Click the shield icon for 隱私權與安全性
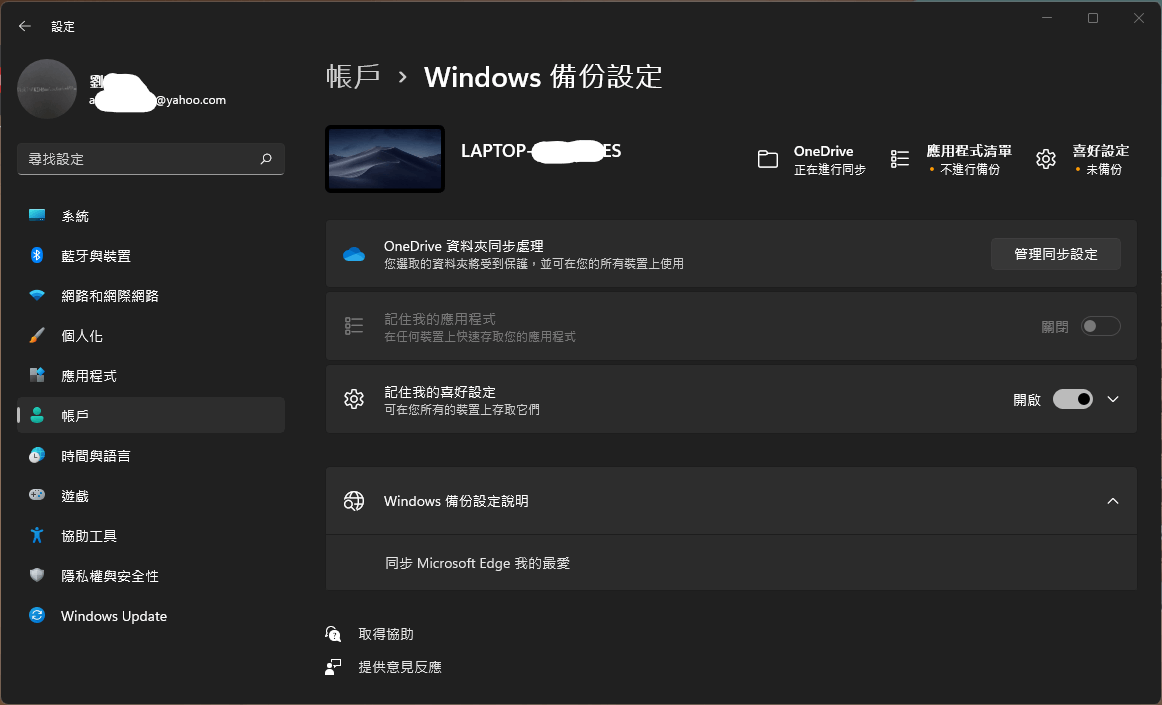1162x705 pixels. [x=37, y=575]
